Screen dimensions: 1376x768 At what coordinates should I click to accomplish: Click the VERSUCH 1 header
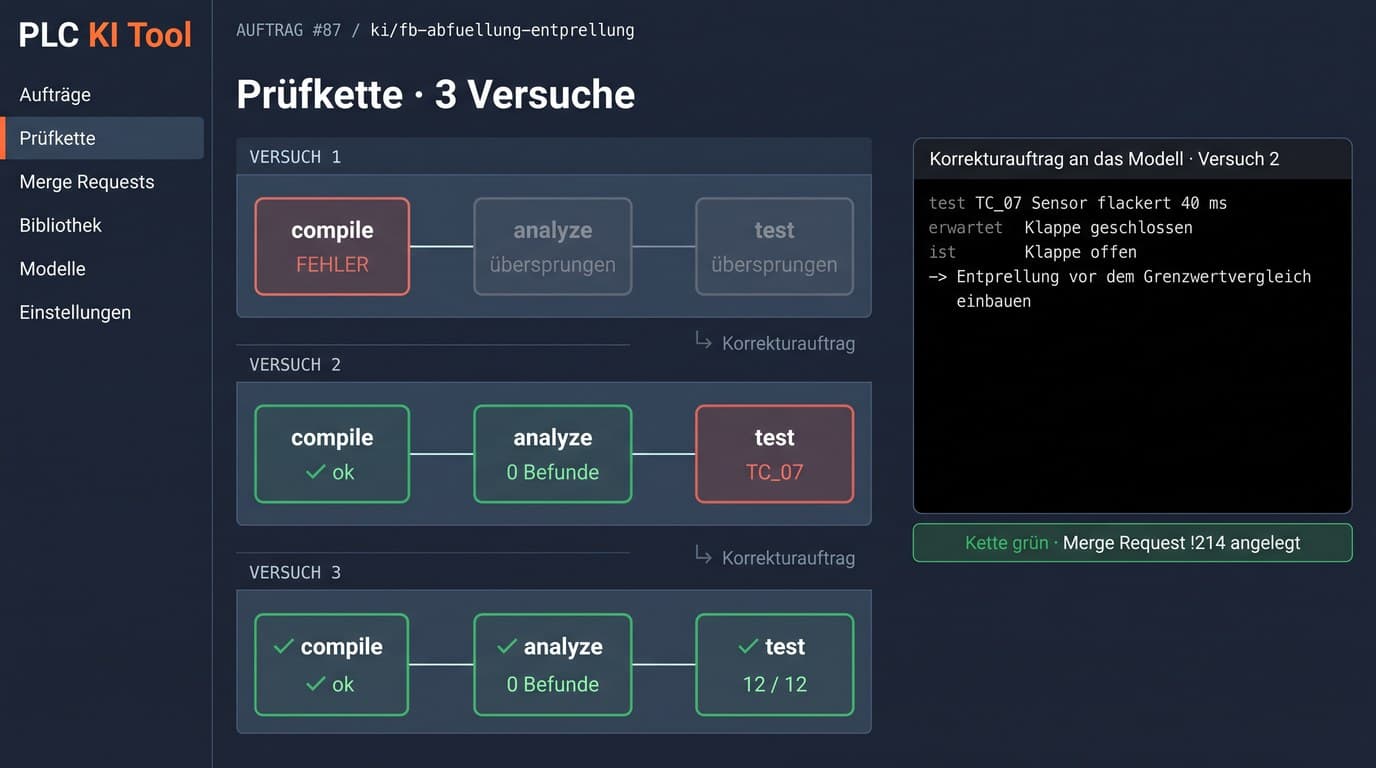tap(554, 157)
